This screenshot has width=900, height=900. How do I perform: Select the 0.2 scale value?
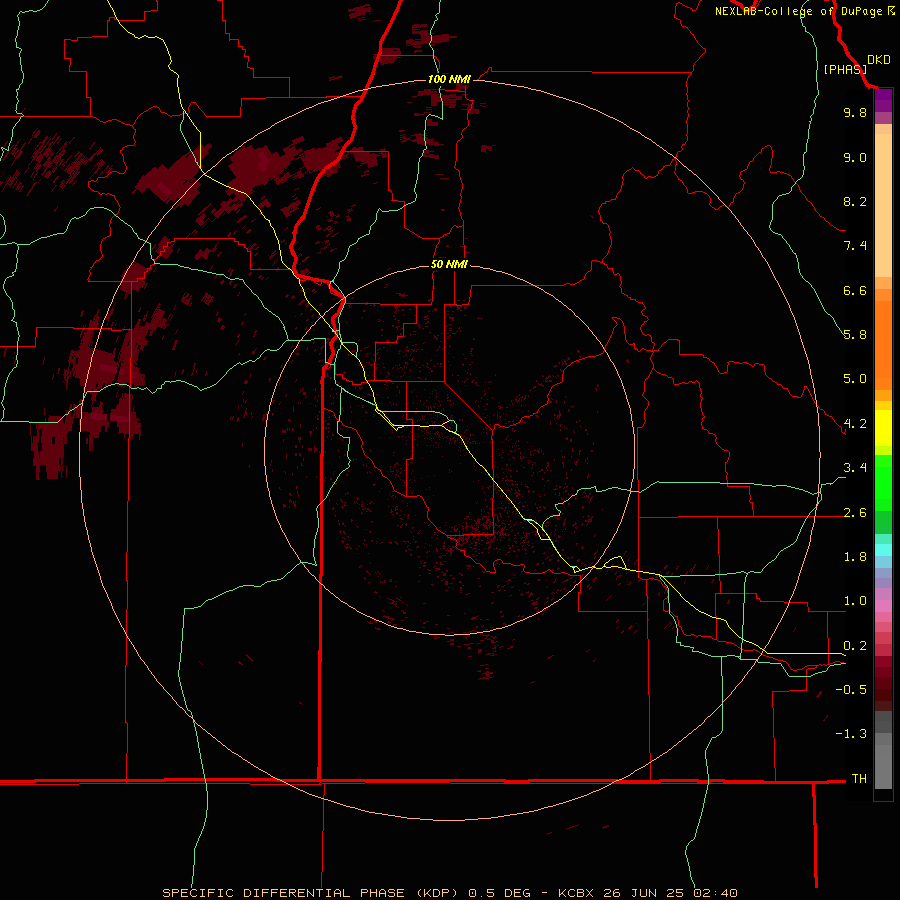tap(855, 646)
